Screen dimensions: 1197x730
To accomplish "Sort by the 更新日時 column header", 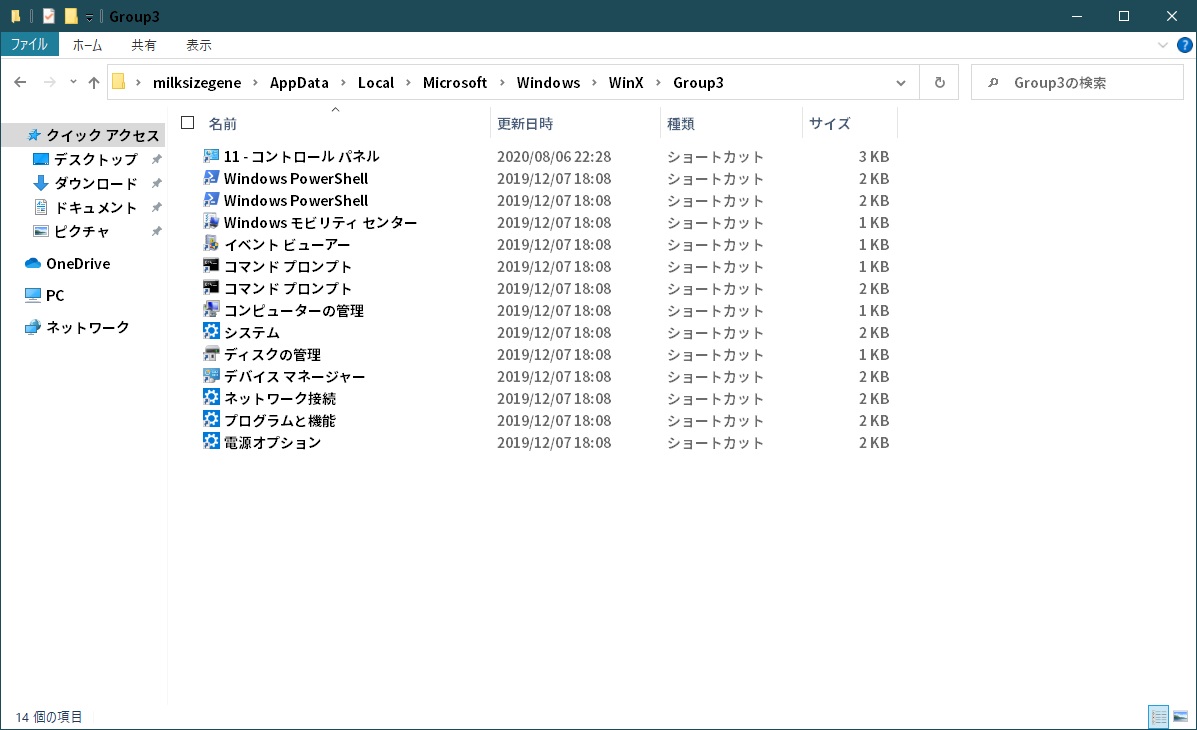I will (x=525, y=124).
